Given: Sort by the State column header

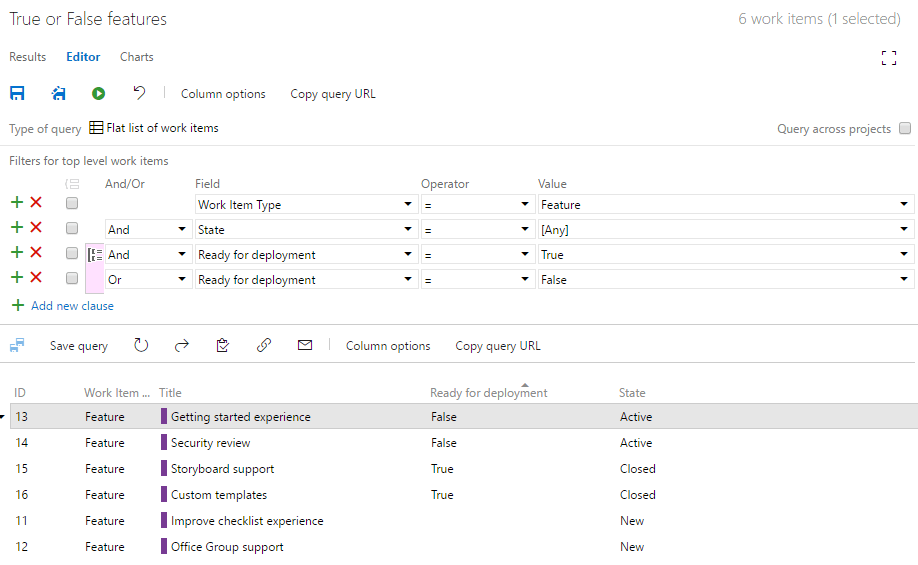Looking at the screenshot, I should click(632, 393).
